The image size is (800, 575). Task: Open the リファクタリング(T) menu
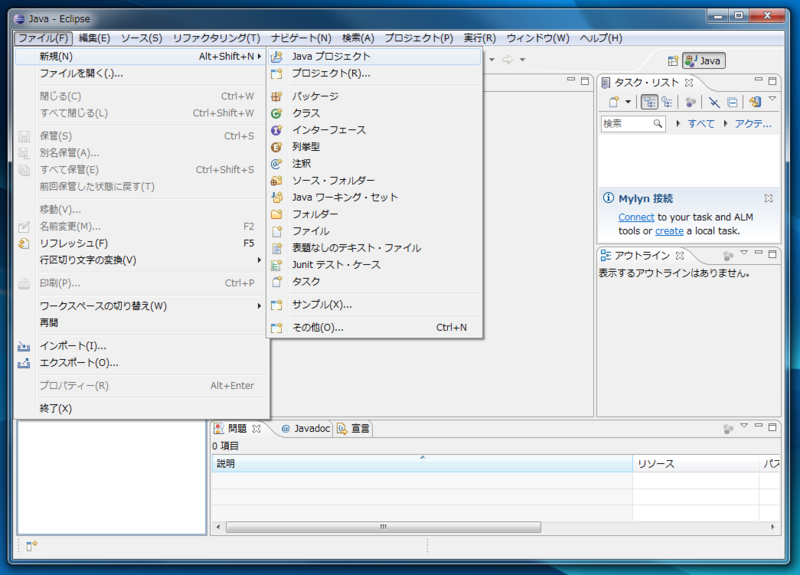coord(216,38)
